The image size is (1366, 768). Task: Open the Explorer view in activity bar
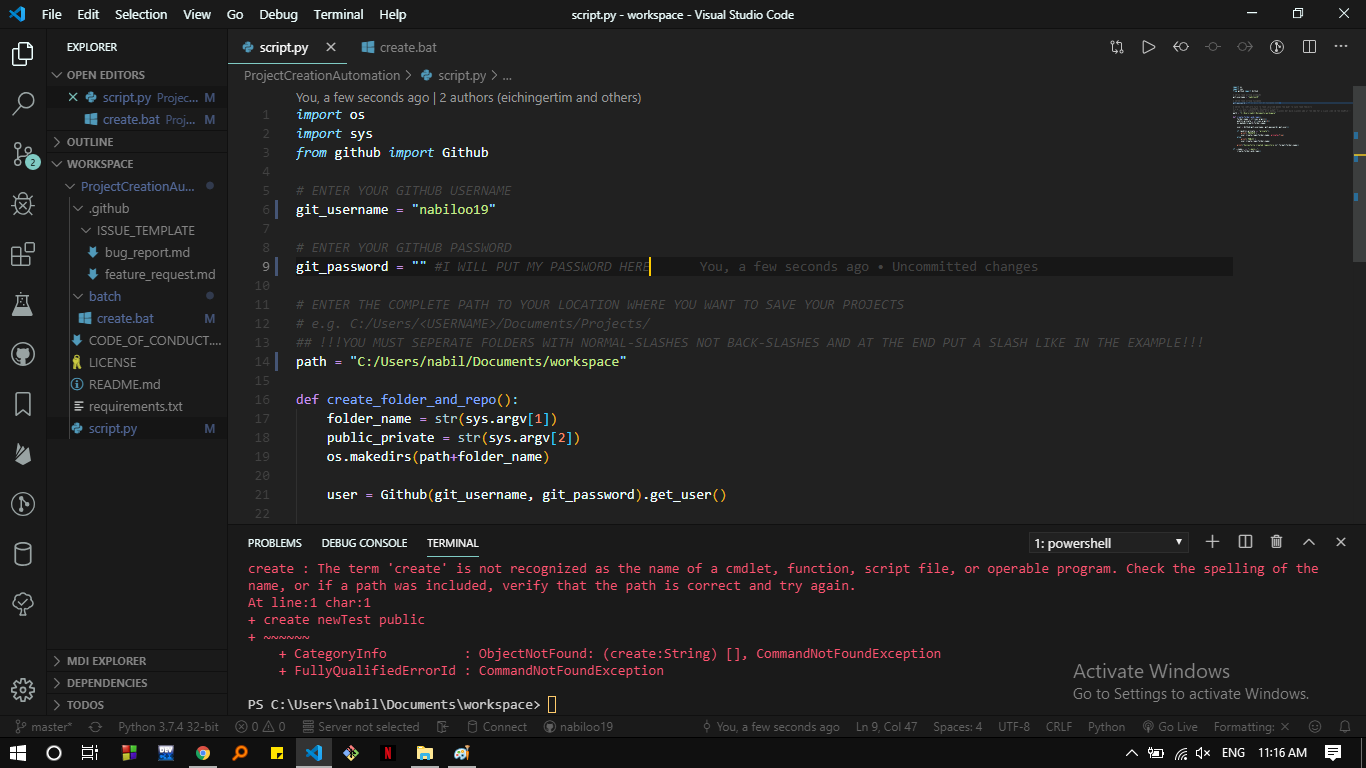[x=23, y=54]
